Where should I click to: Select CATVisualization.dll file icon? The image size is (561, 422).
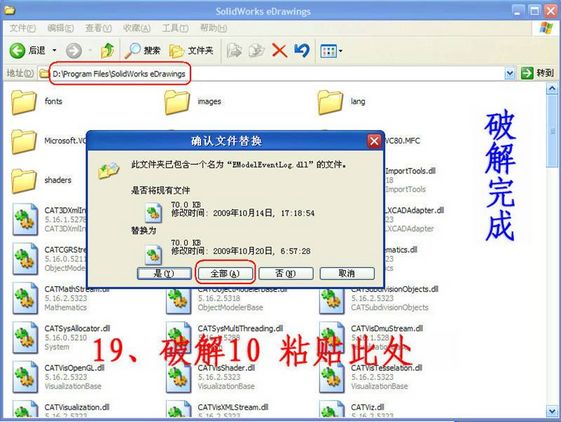point(25,409)
